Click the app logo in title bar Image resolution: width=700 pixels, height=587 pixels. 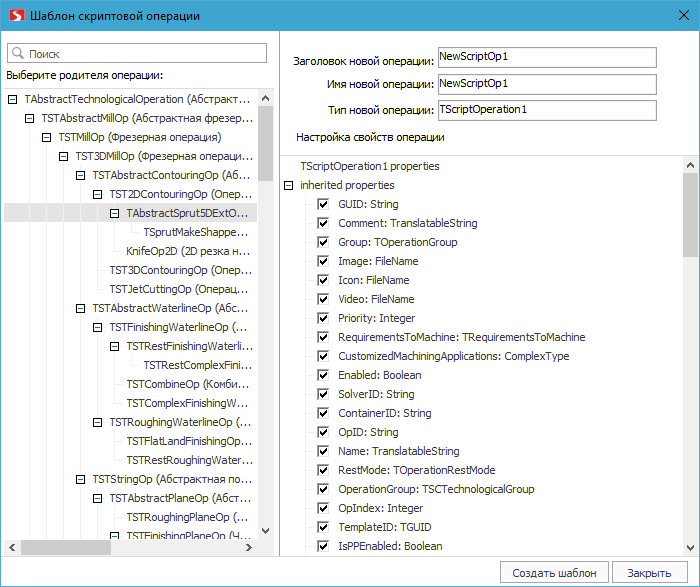(15, 15)
